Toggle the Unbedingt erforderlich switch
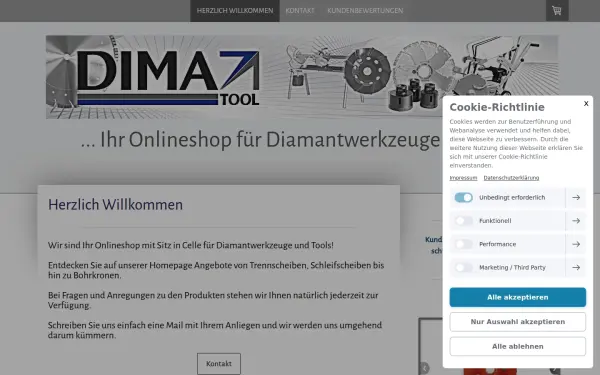The height and width of the screenshot is (375, 600). (x=463, y=197)
